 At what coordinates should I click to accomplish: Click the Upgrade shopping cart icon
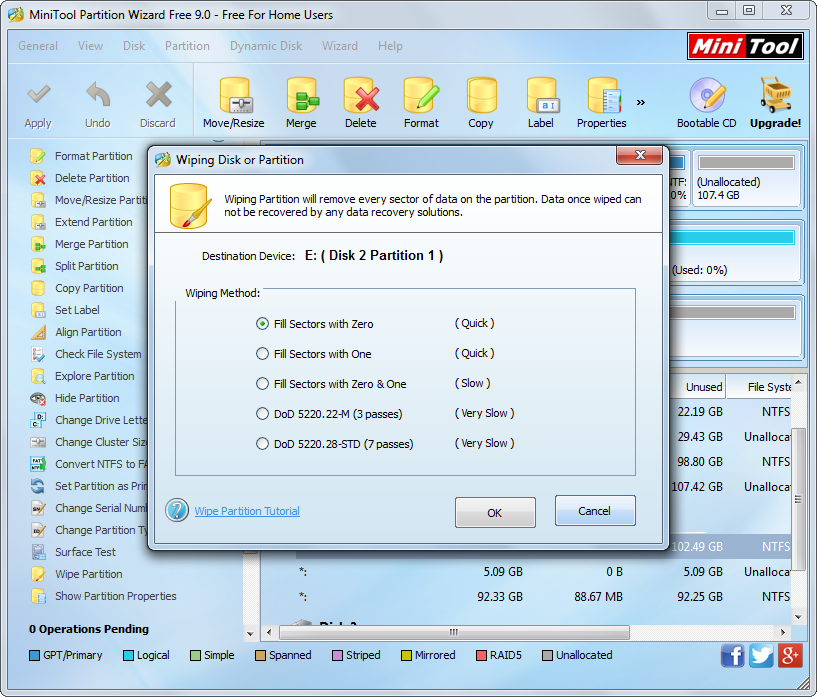775,98
